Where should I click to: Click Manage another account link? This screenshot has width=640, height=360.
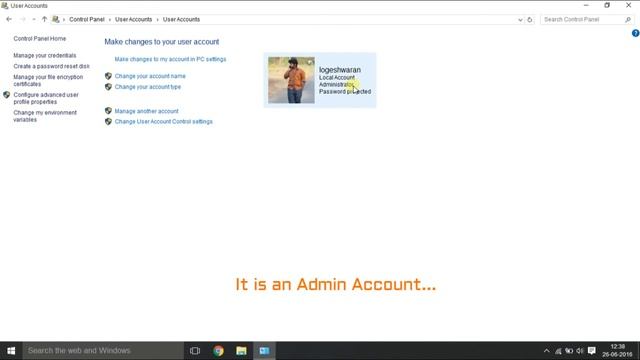point(146,111)
